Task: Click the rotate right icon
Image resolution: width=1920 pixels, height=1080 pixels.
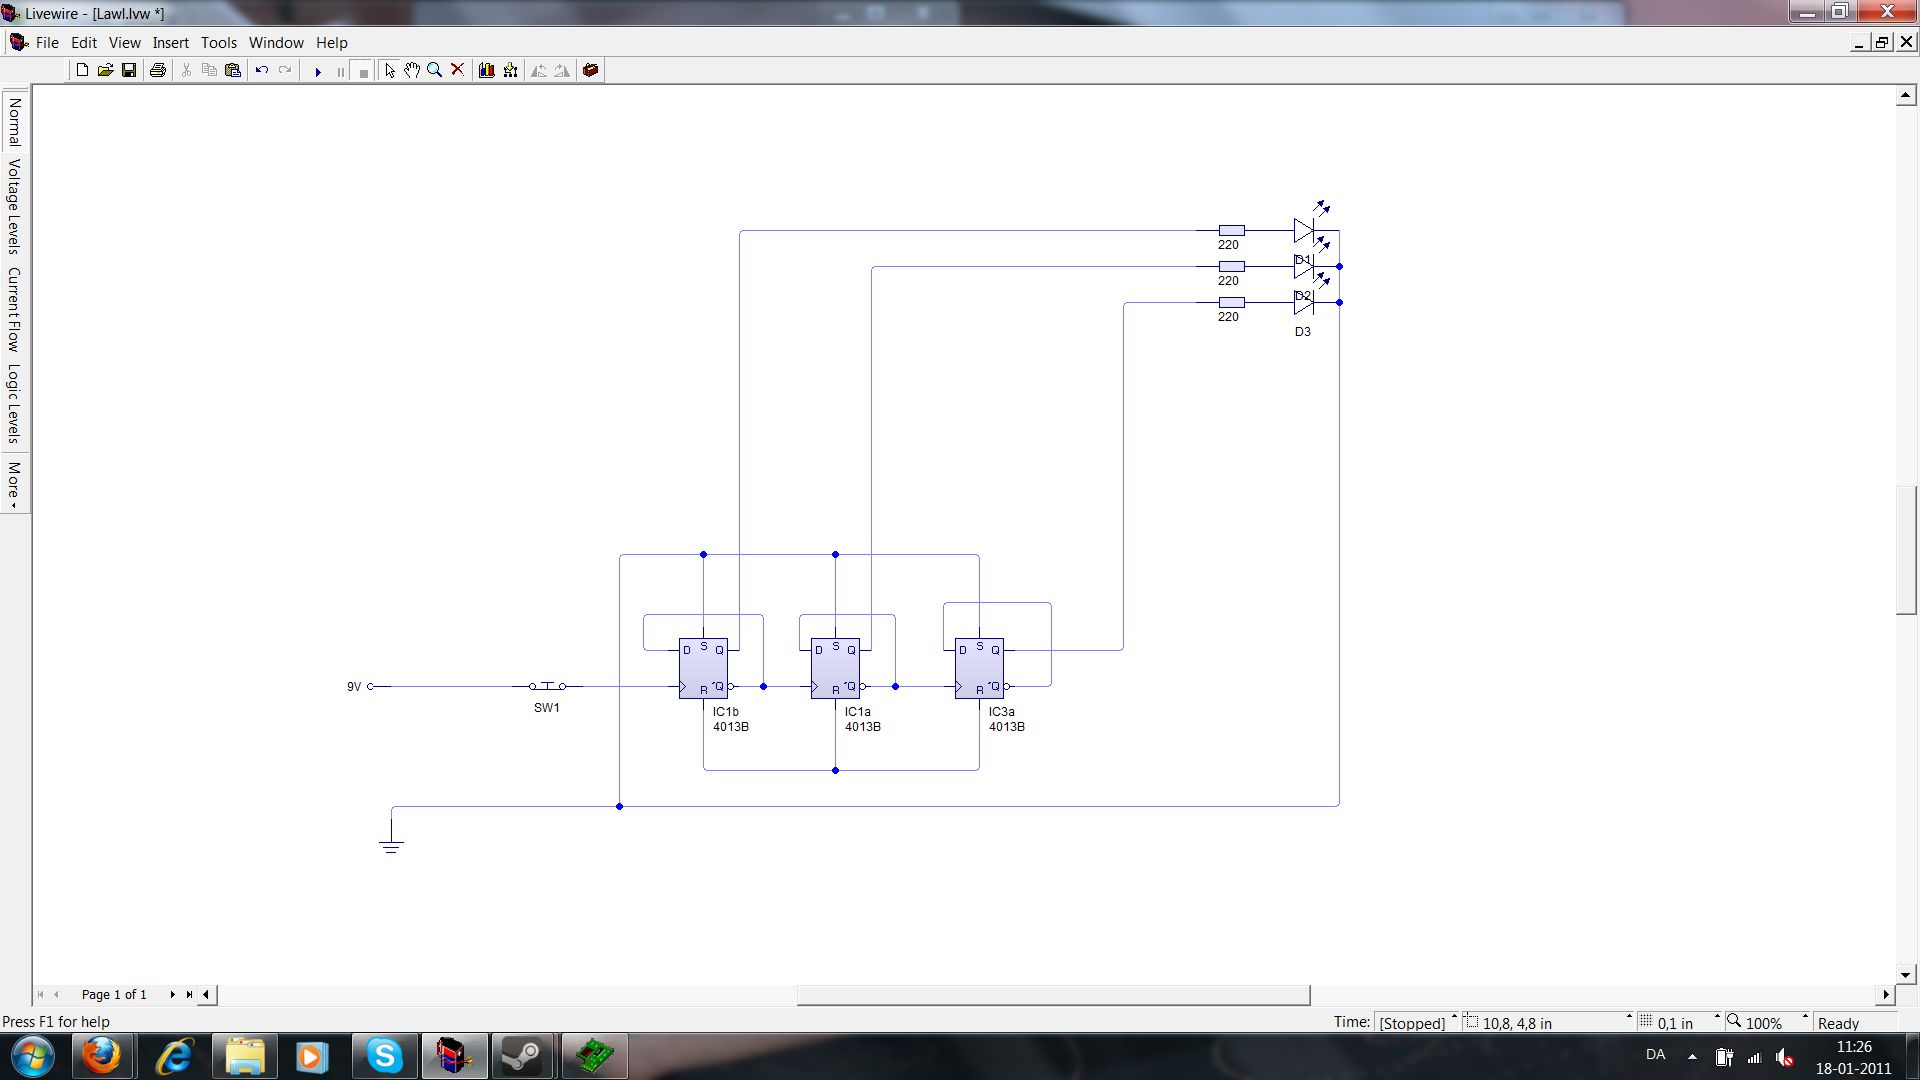Action: [x=562, y=70]
